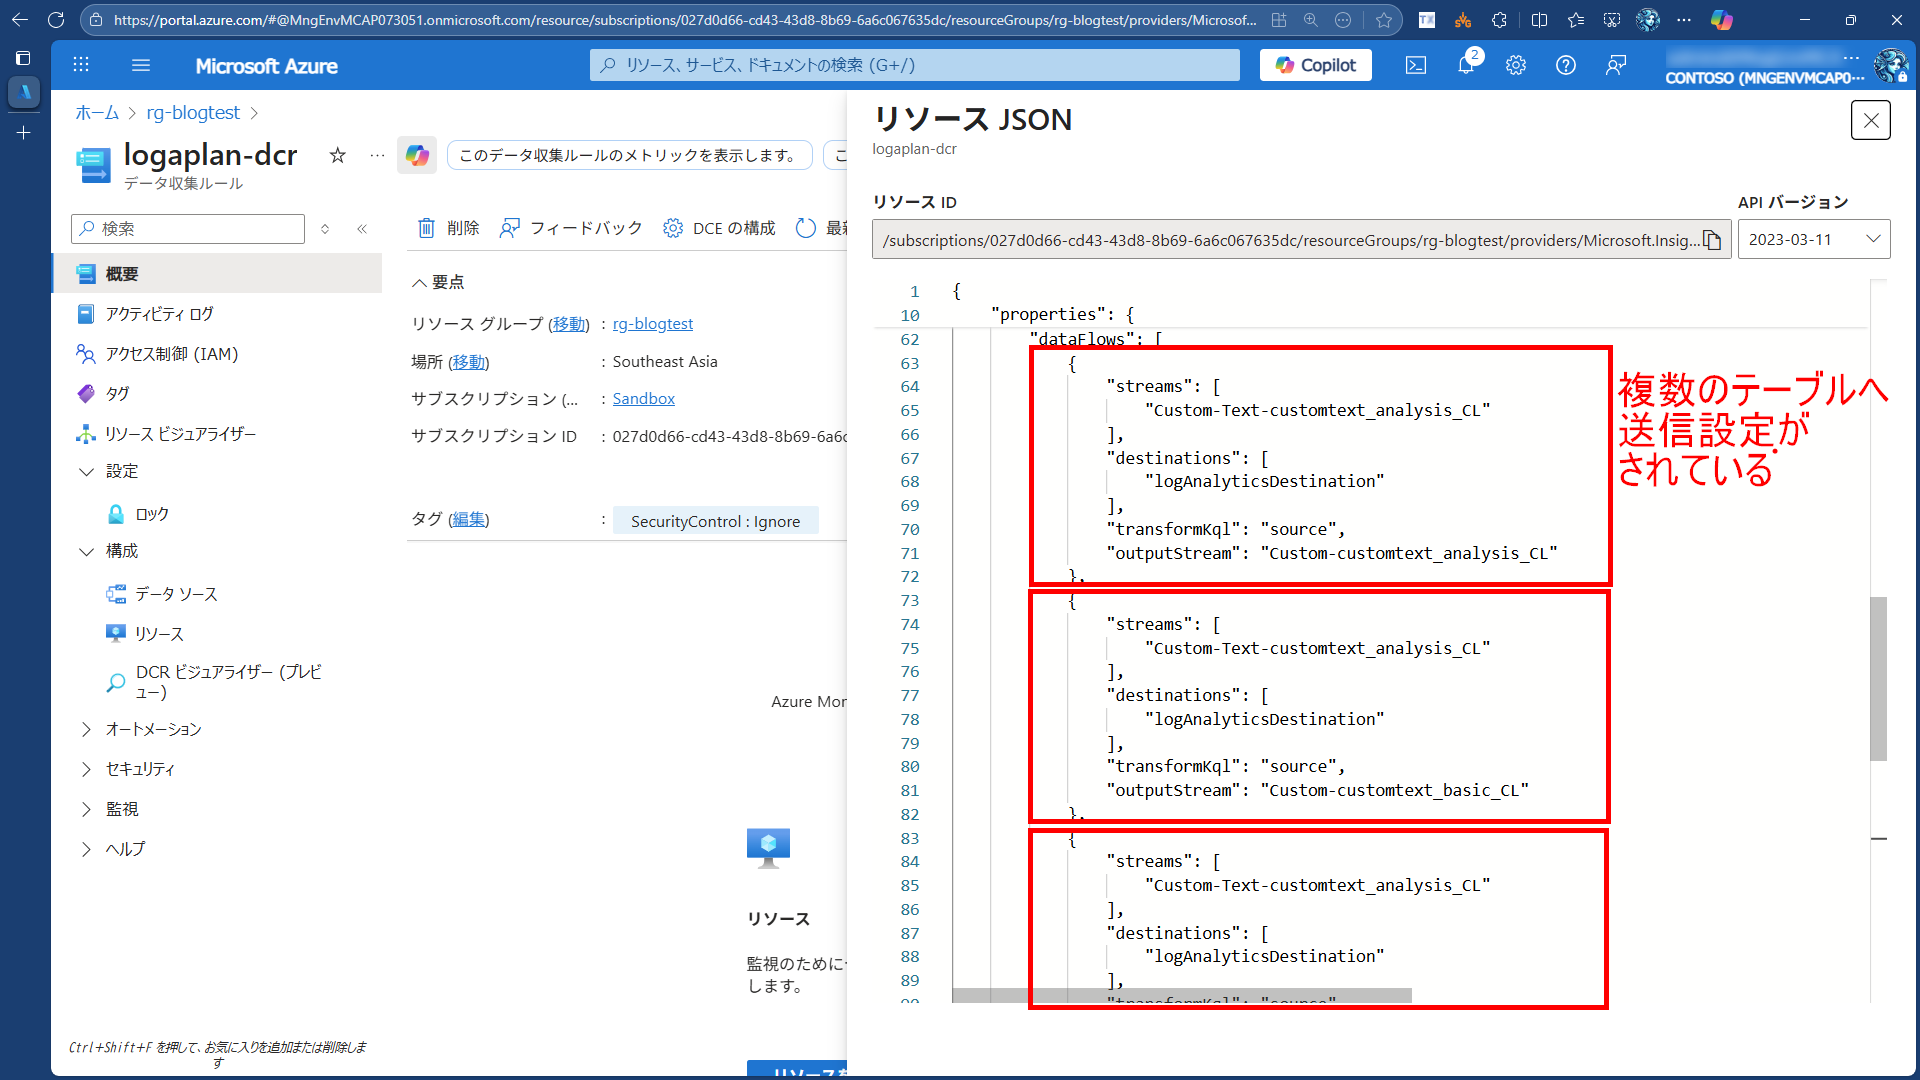
Task: Open Azure Cloud Shell icon
Action: tap(1416, 65)
